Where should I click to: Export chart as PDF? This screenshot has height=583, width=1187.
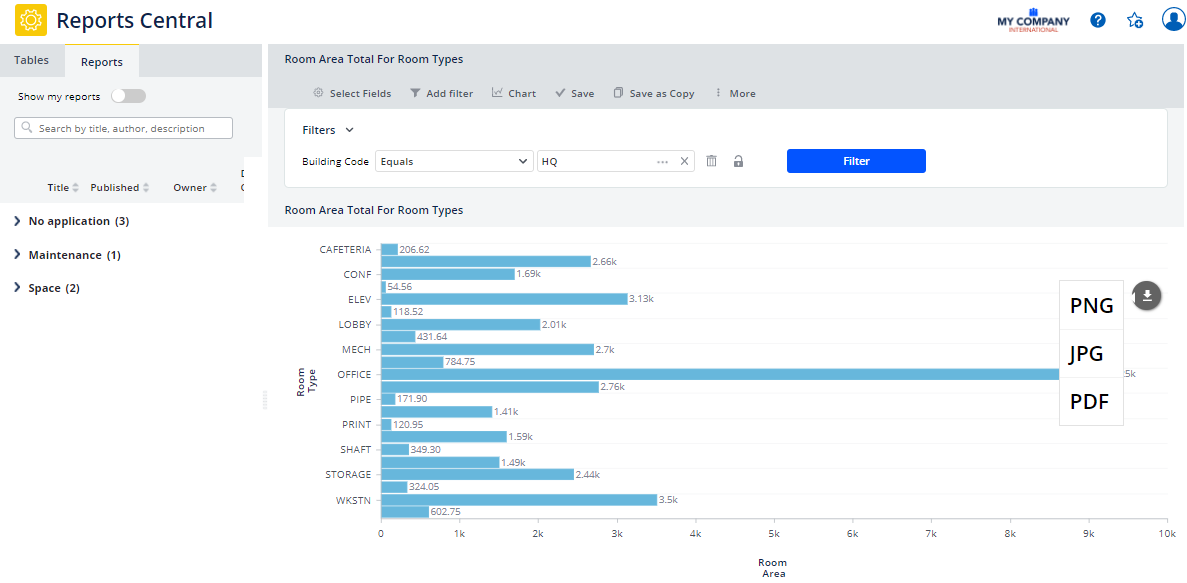click(1091, 402)
